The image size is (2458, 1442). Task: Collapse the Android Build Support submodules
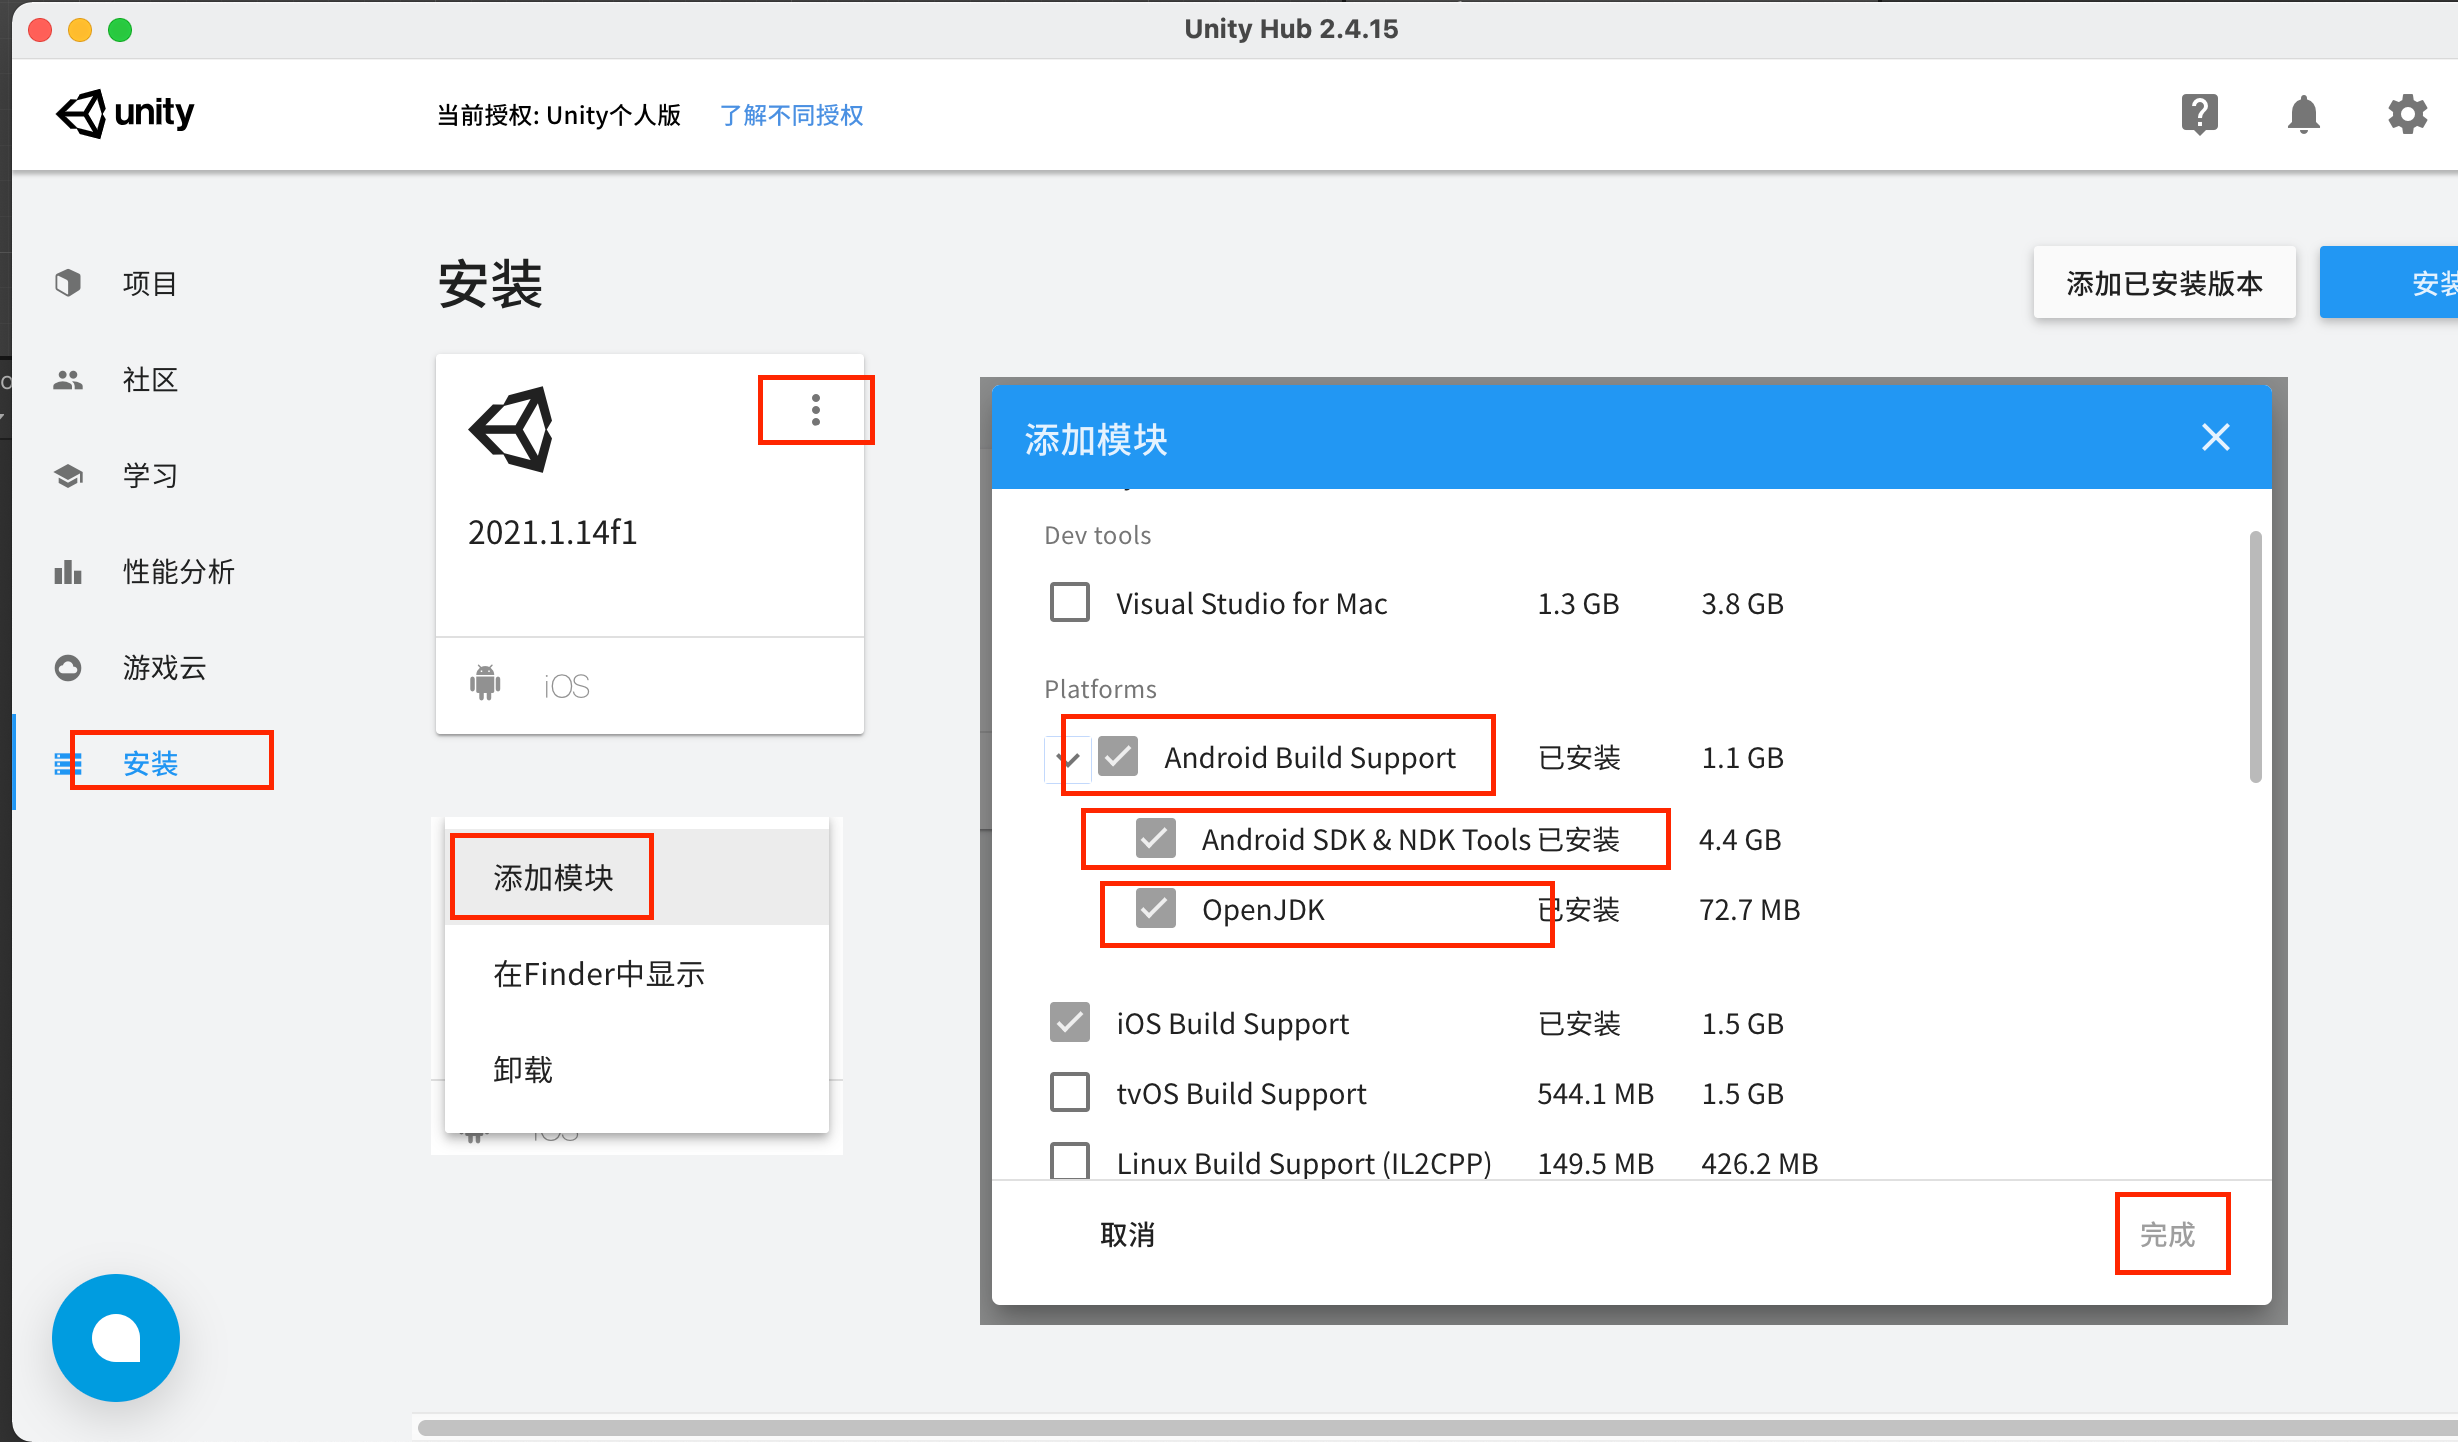tap(1069, 757)
